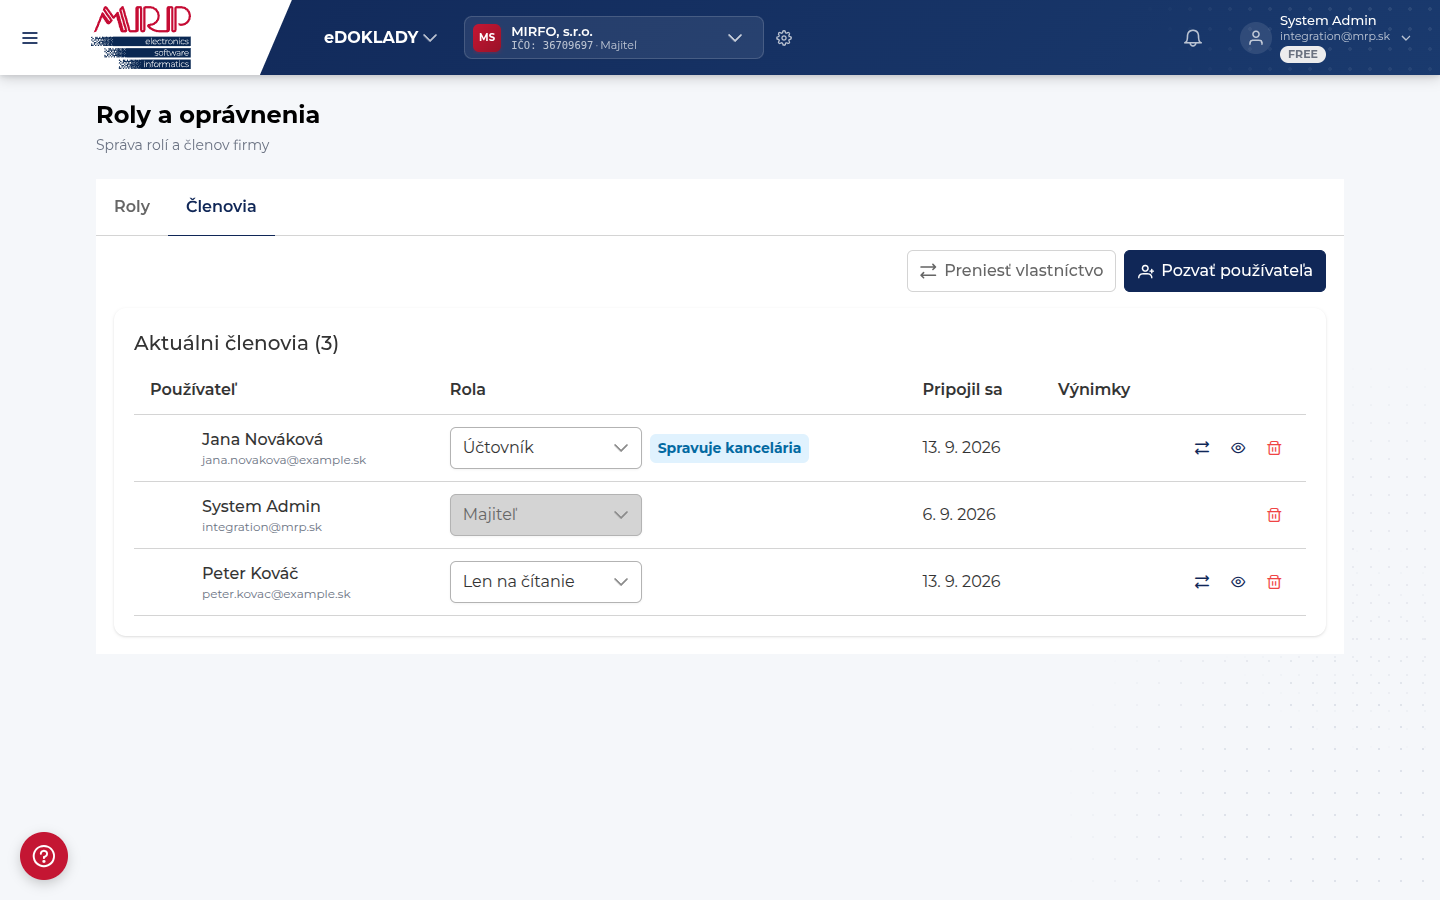Click email jana.novakova@example.sk
1440x900 pixels.
(x=284, y=461)
